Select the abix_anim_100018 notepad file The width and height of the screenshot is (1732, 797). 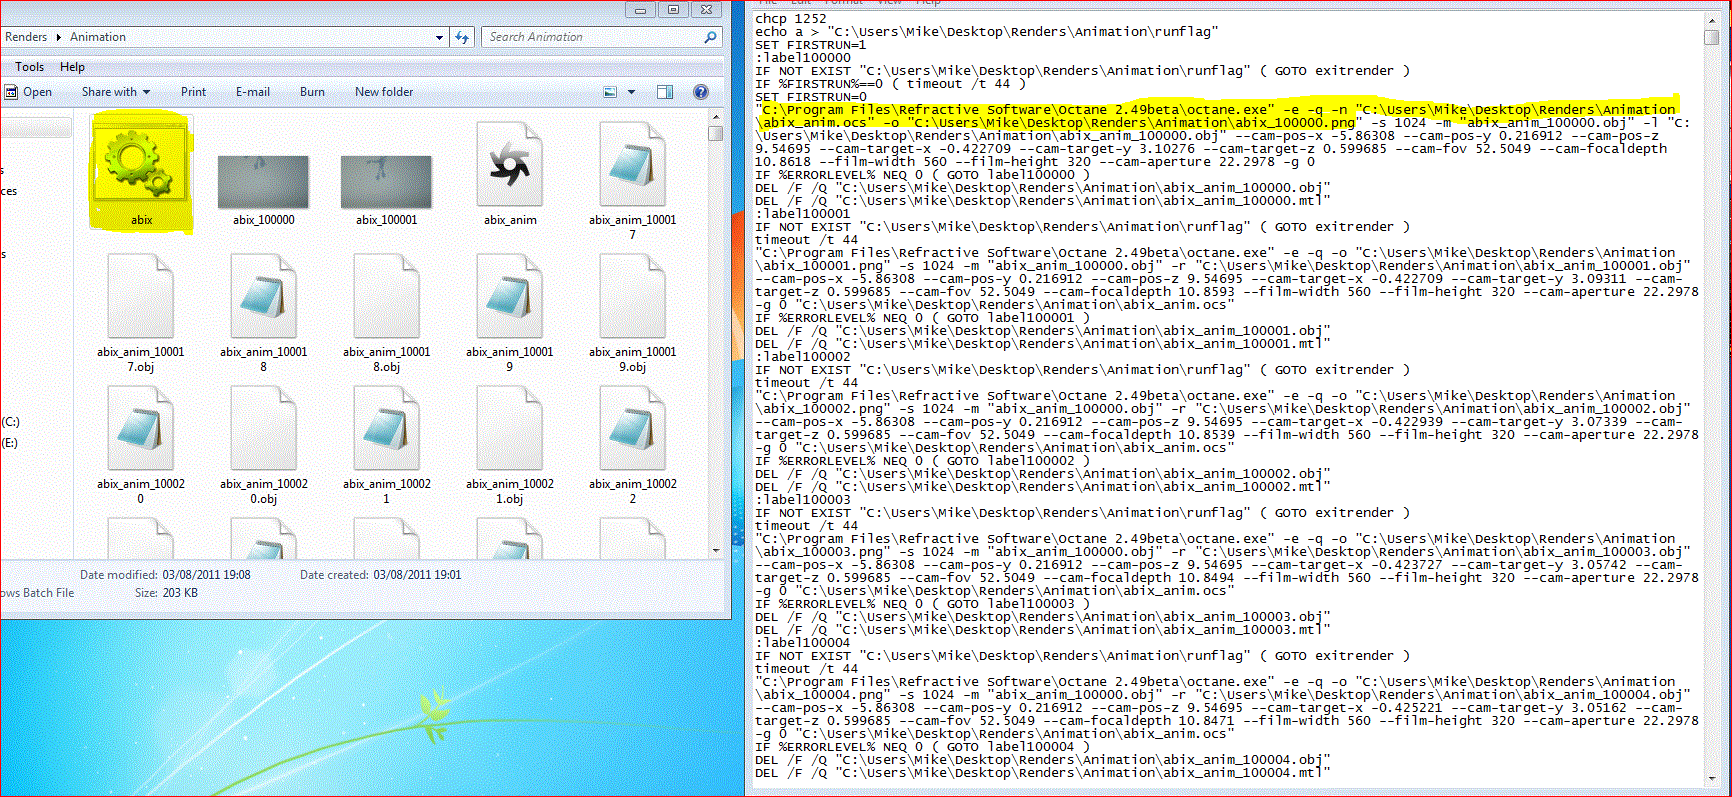(263, 297)
